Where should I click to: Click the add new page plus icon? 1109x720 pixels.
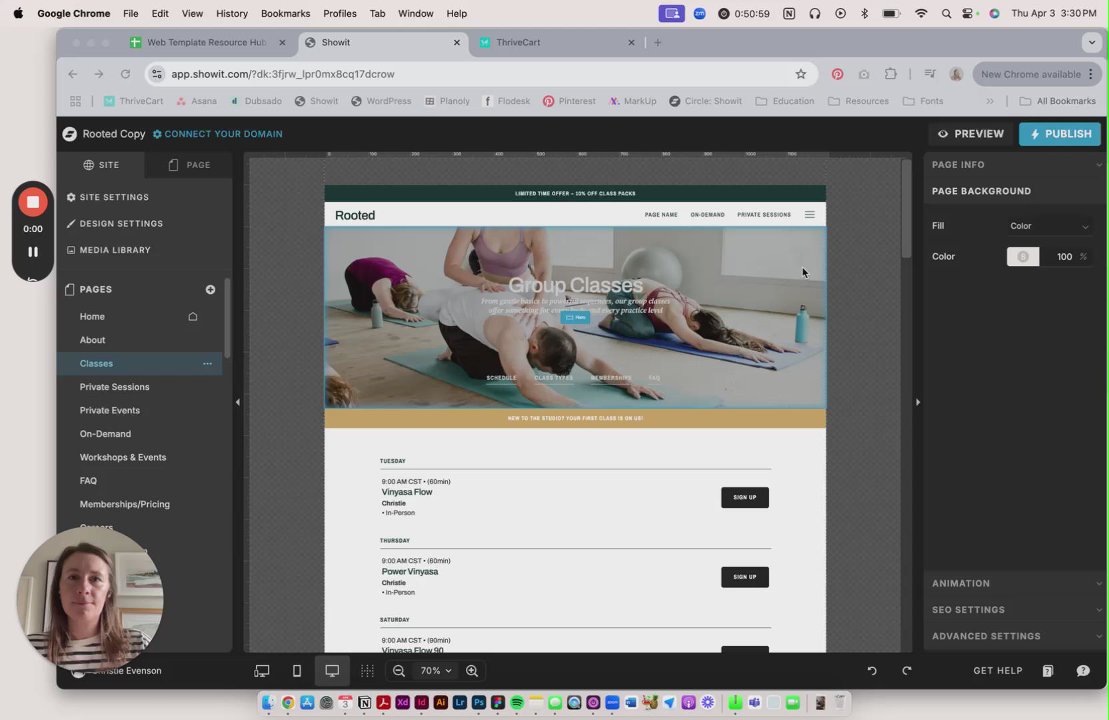(x=210, y=289)
